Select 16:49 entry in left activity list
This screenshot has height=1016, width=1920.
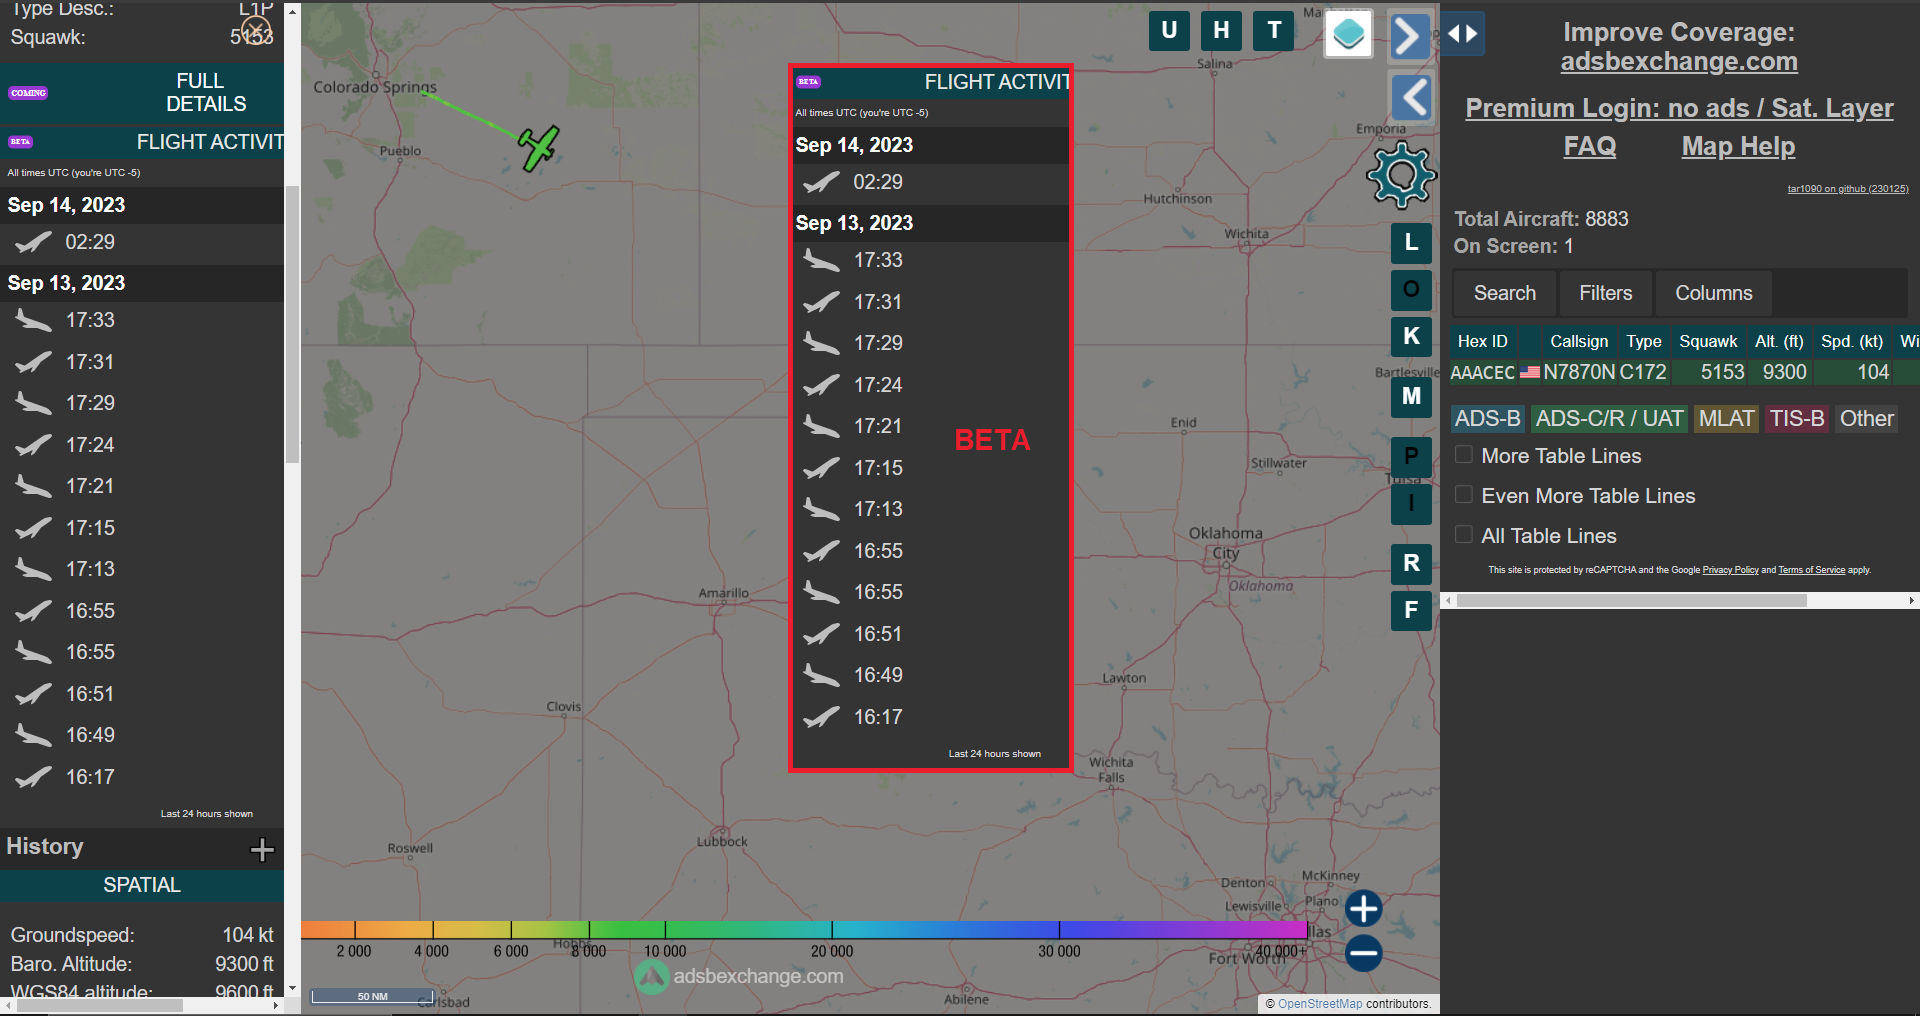tap(142, 736)
